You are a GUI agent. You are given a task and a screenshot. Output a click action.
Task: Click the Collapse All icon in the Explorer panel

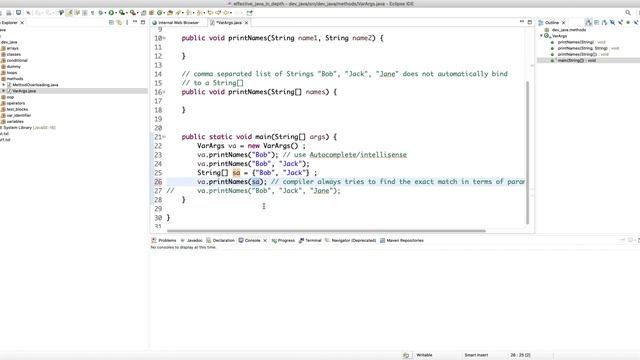point(111,22)
